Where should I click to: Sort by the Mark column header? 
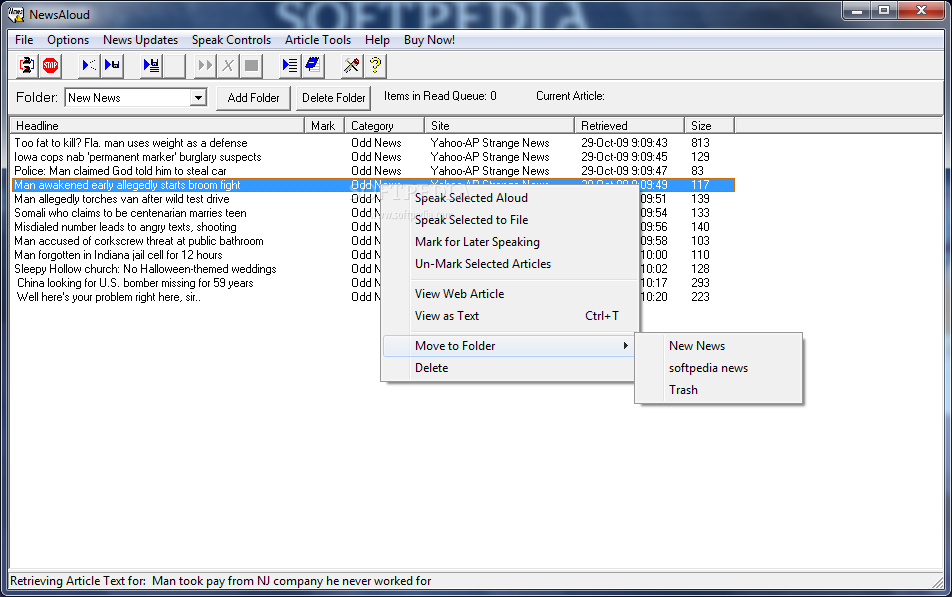pyautogui.click(x=324, y=126)
